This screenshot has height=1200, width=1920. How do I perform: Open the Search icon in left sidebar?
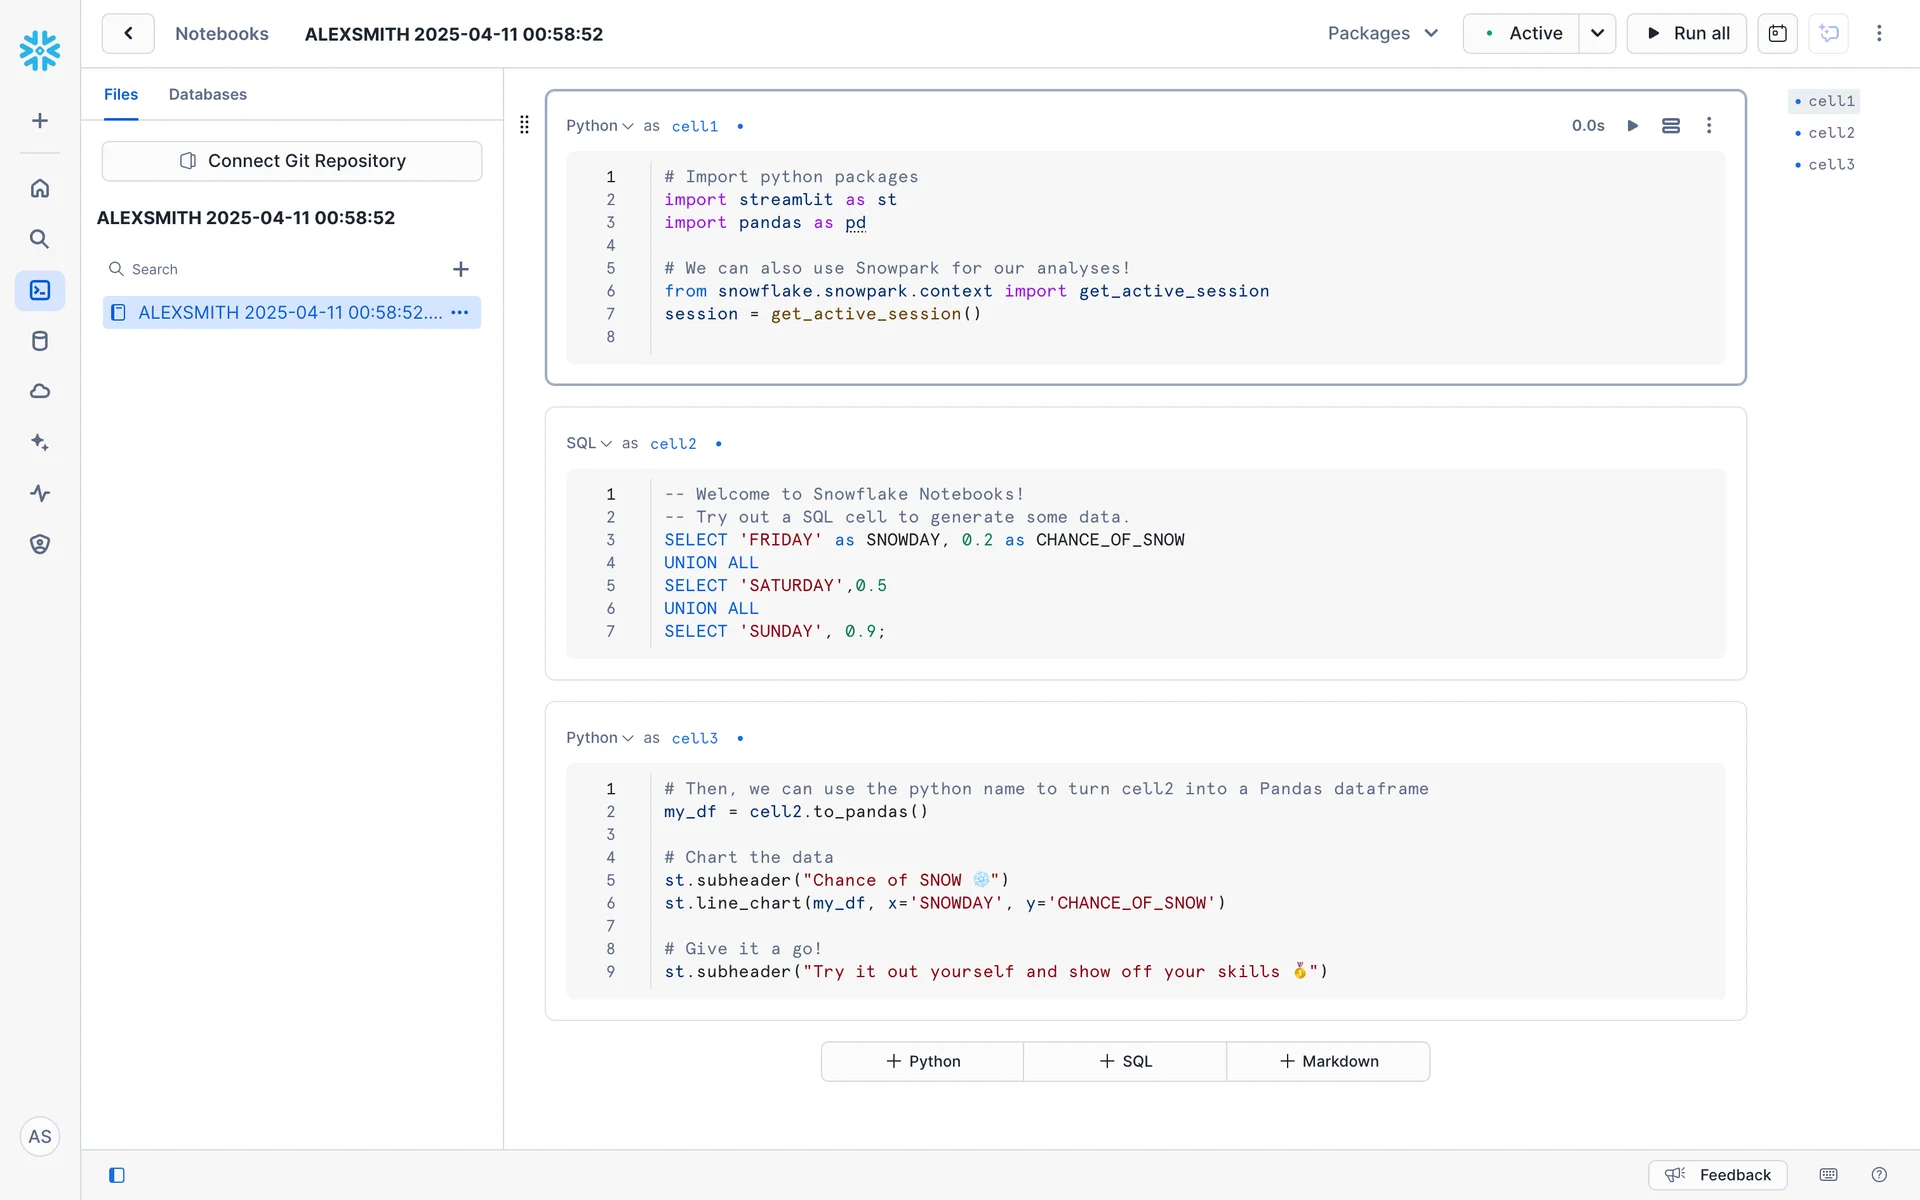click(x=40, y=239)
